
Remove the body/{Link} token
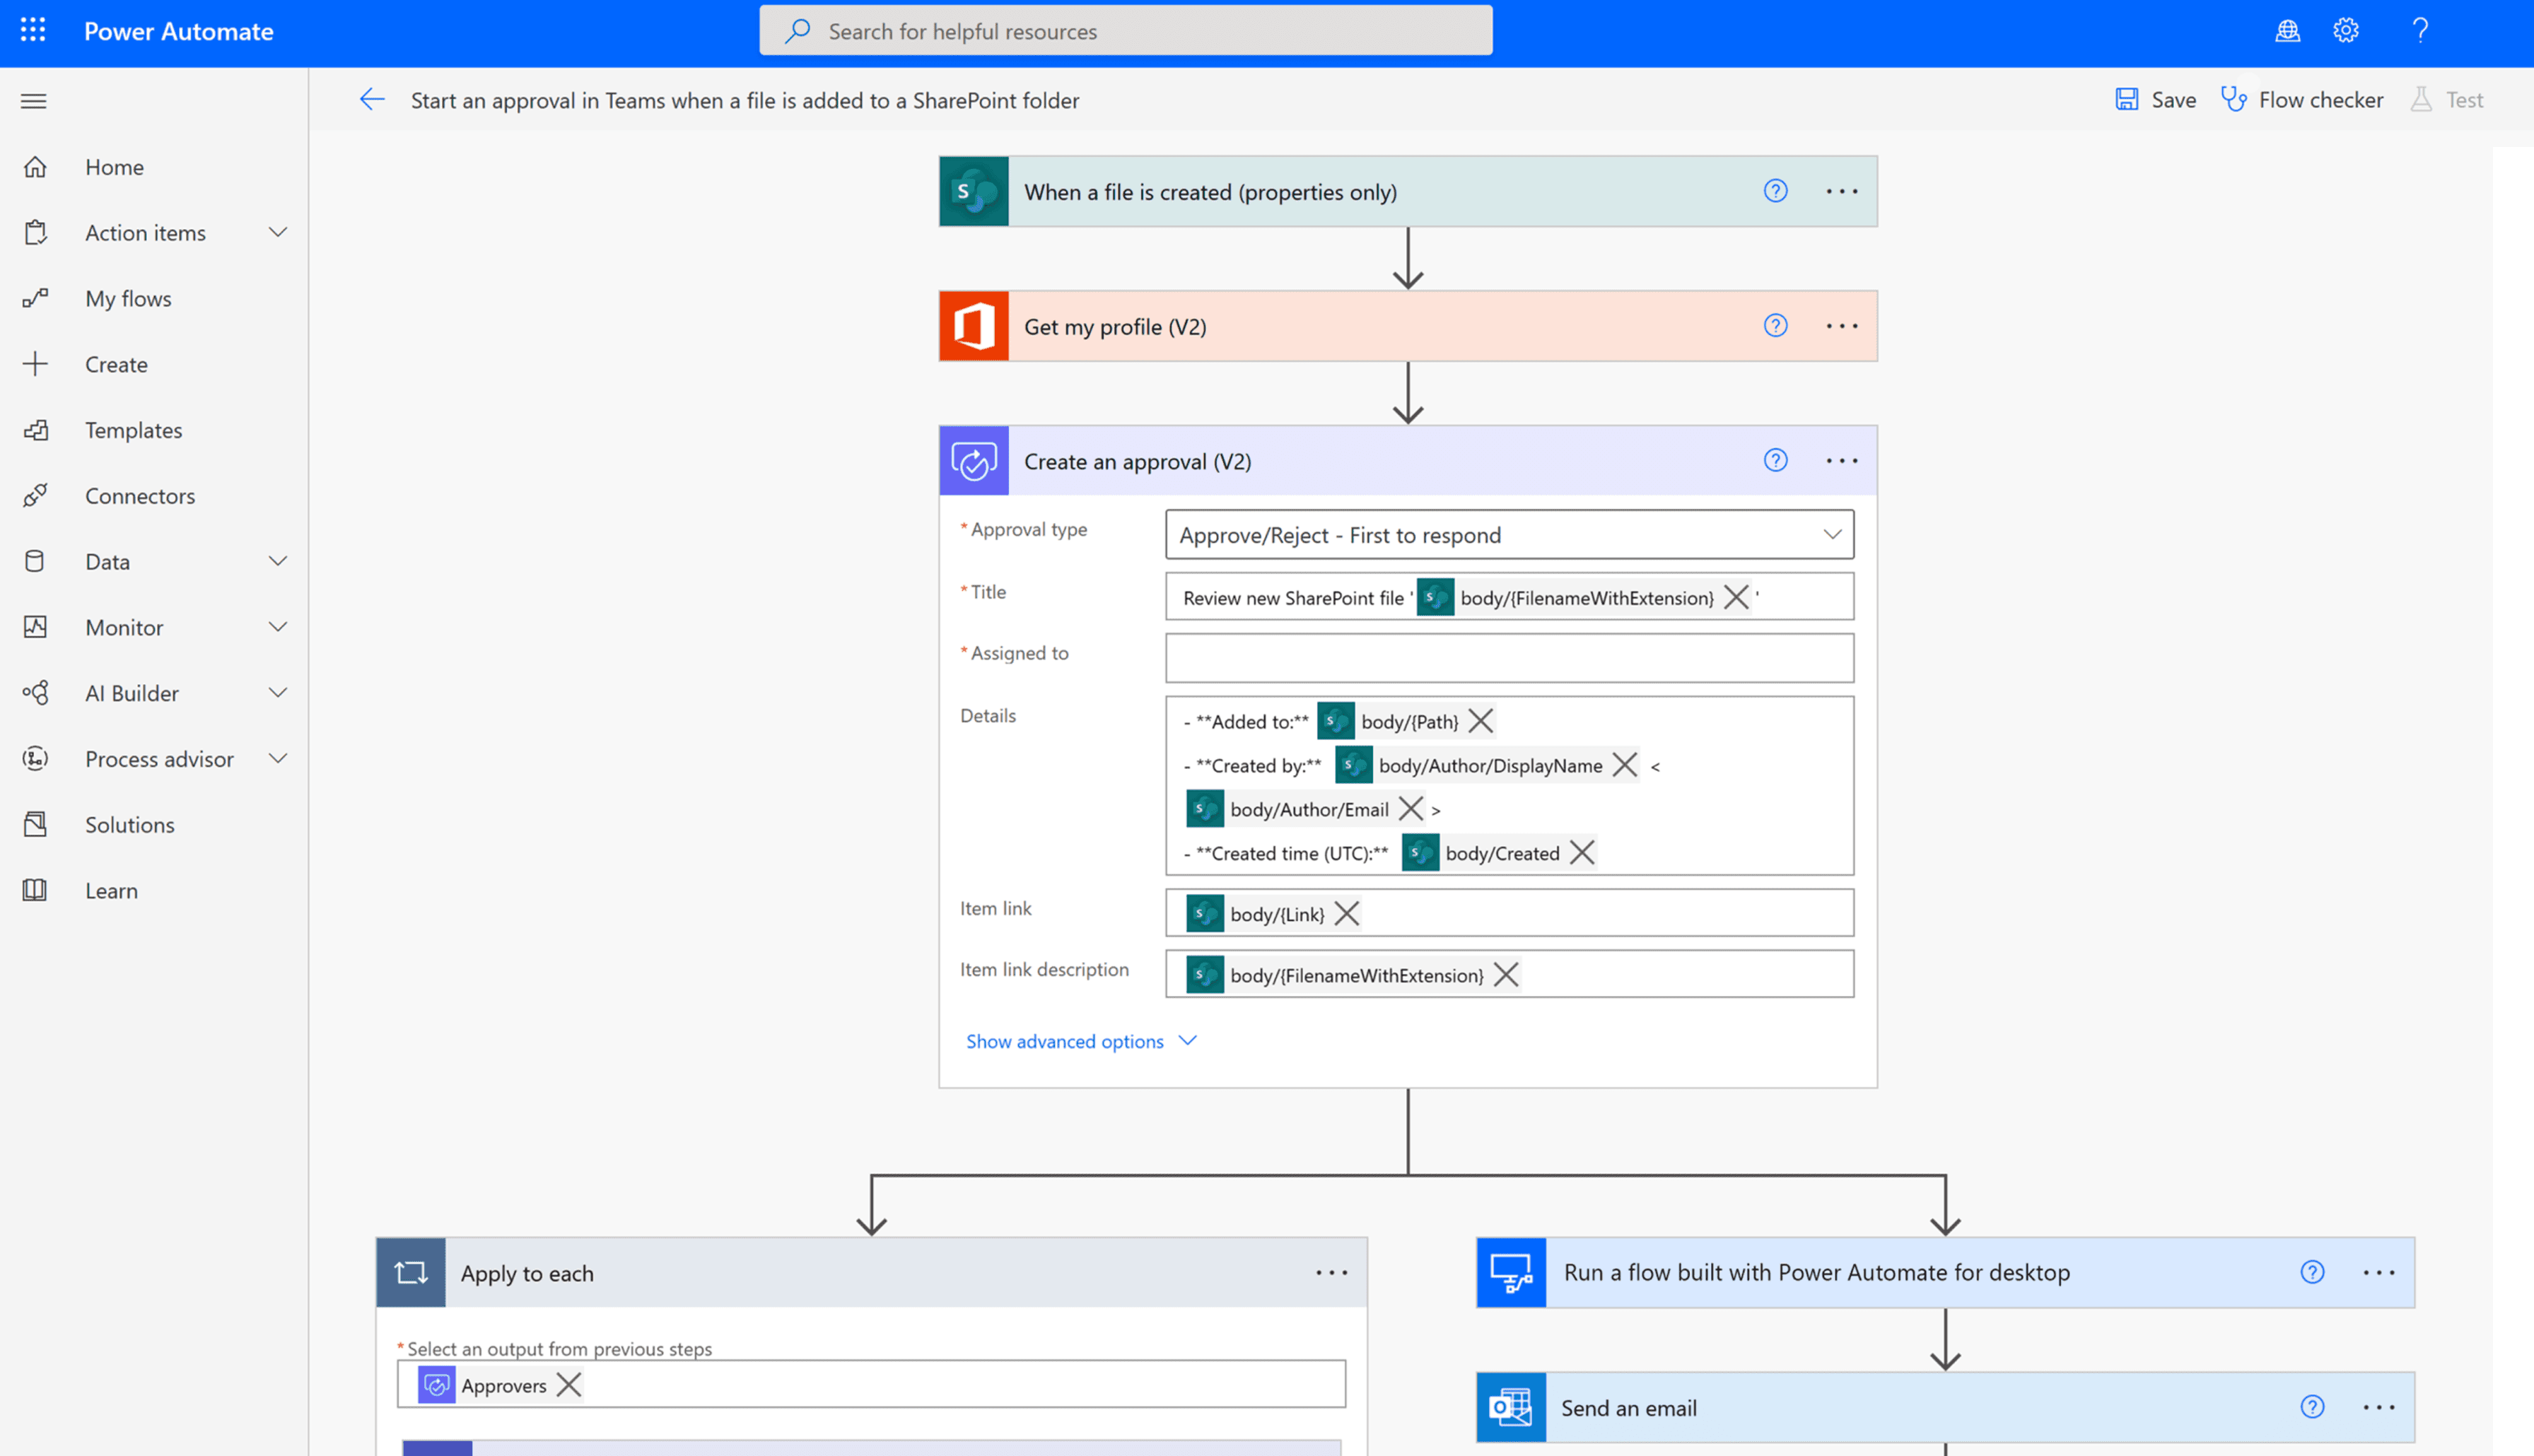(1347, 914)
